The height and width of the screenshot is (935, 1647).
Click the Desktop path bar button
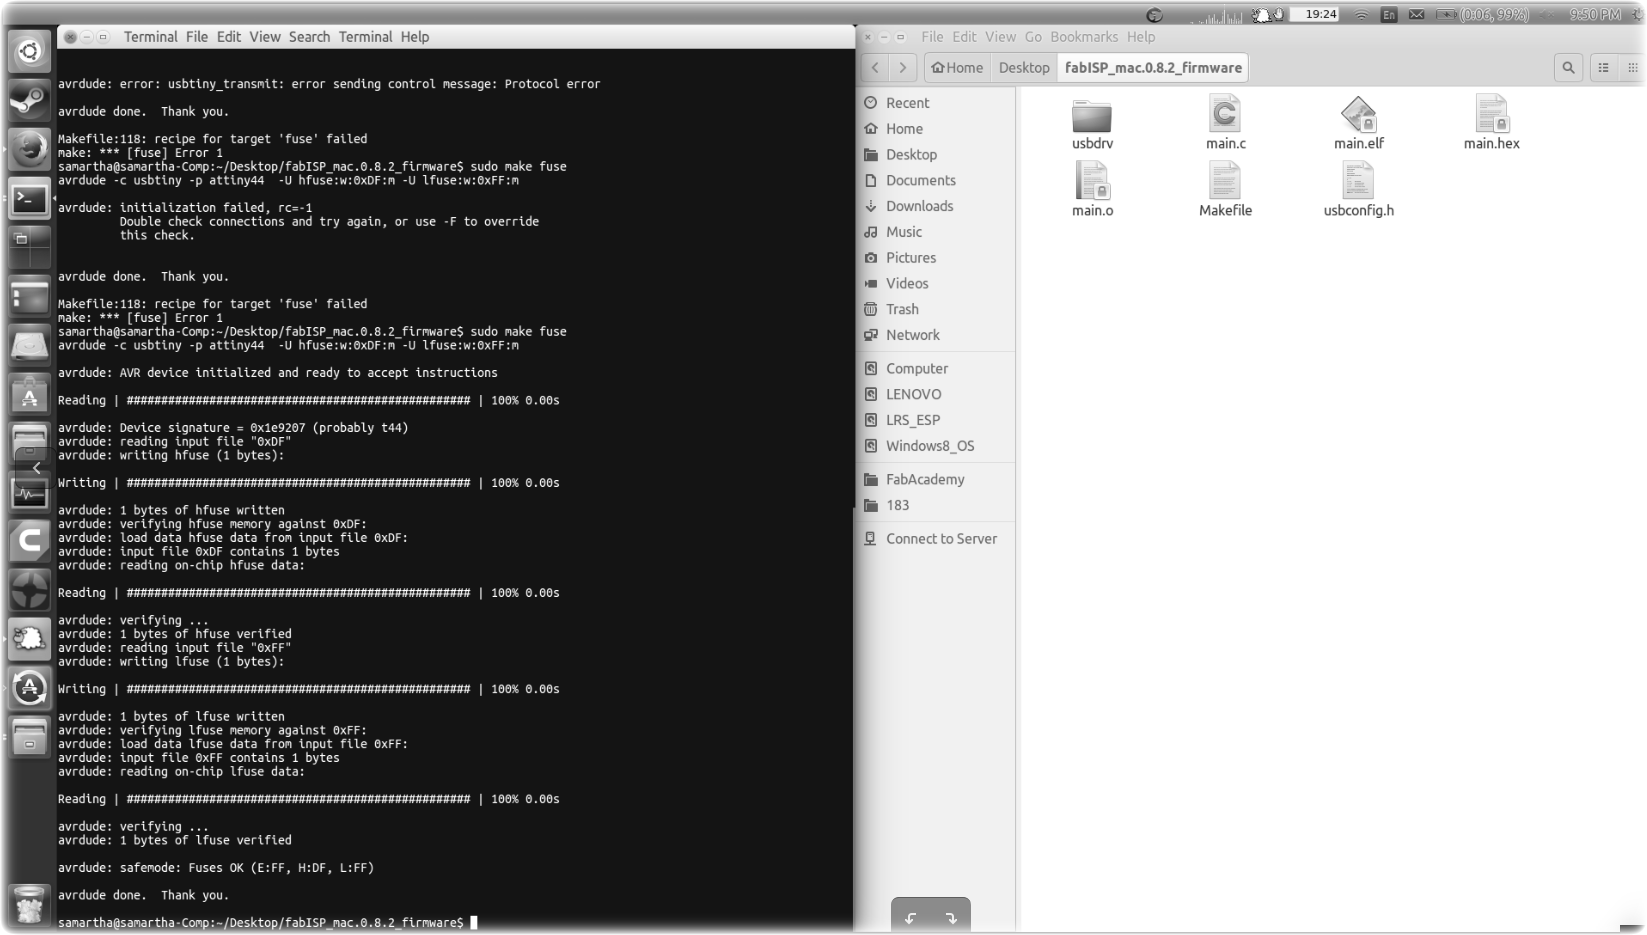1024,68
